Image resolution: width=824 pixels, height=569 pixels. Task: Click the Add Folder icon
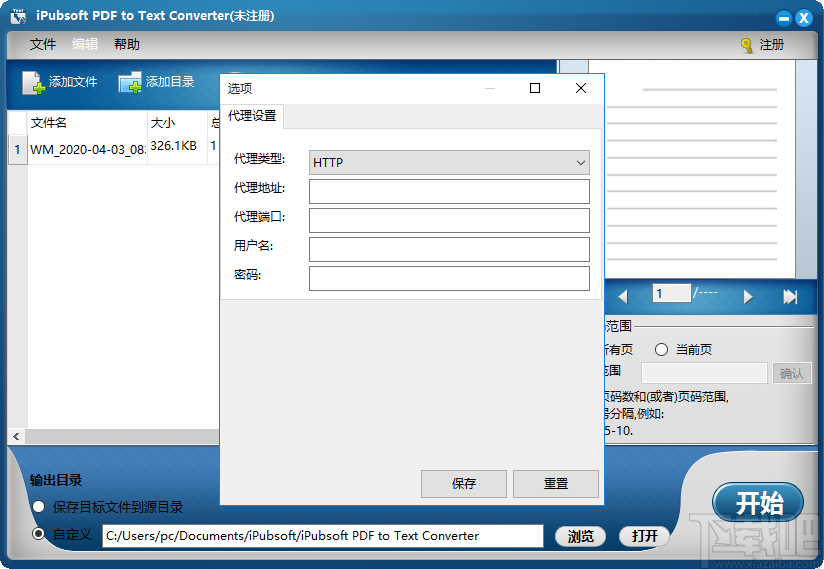(x=130, y=82)
